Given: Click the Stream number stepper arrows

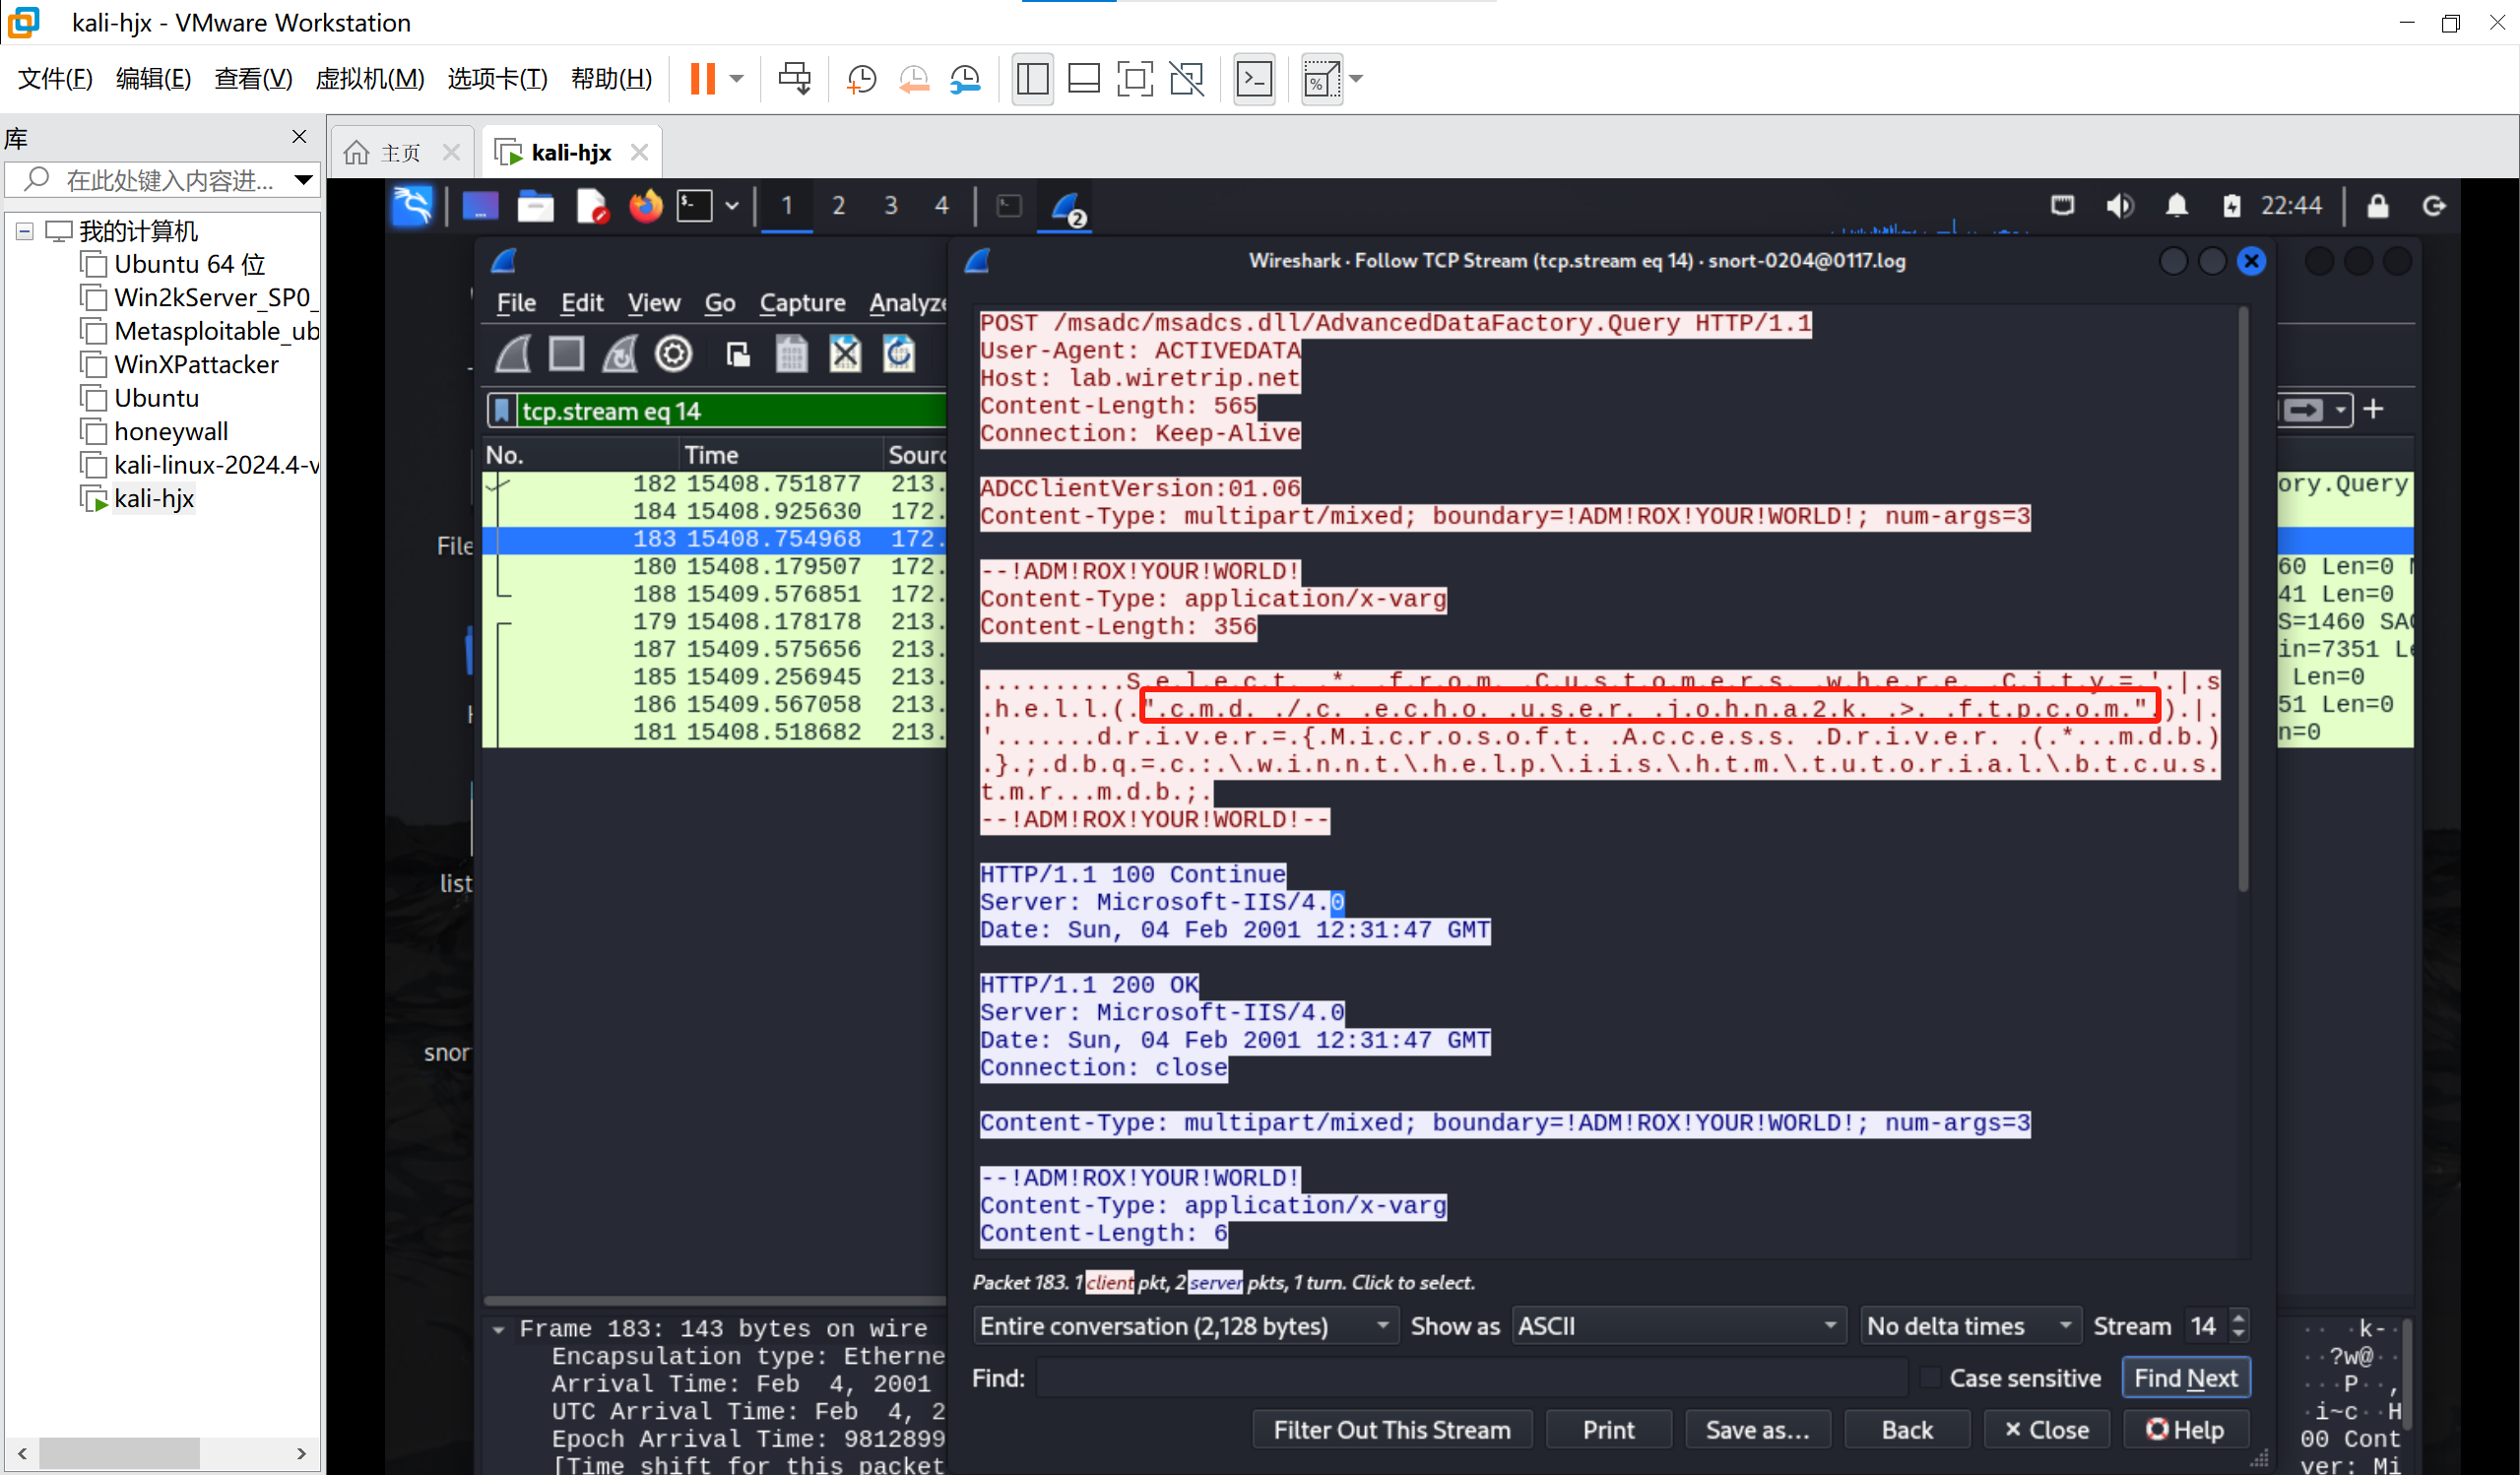Looking at the screenshot, I should coord(2239,1325).
